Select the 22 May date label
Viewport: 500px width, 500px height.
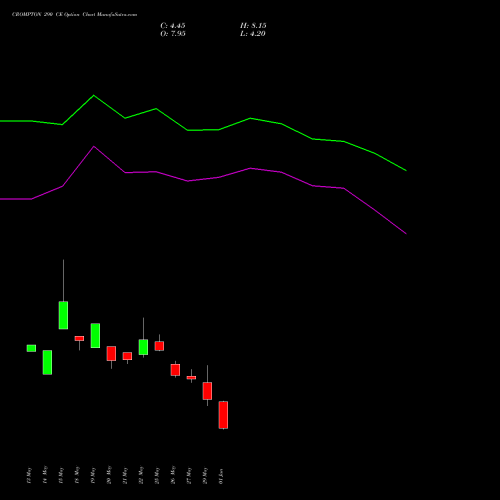coord(141,475)
